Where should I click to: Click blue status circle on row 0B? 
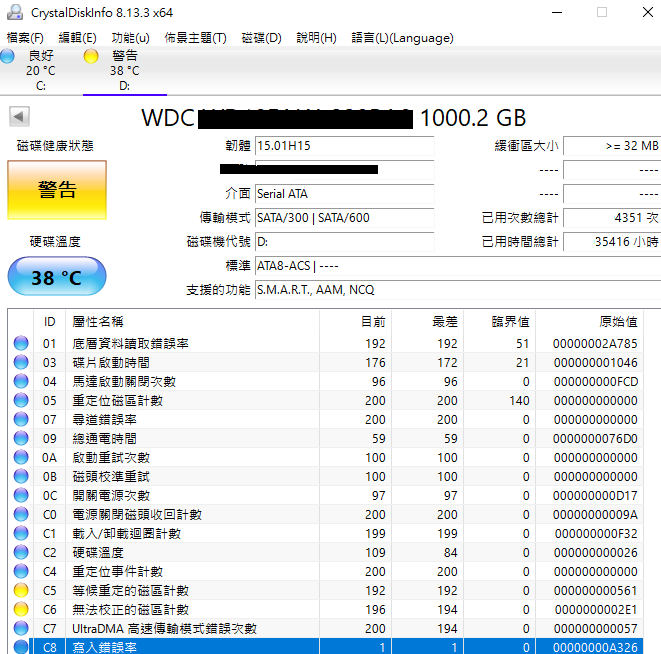pyautogui.click(x=21, y=476)
